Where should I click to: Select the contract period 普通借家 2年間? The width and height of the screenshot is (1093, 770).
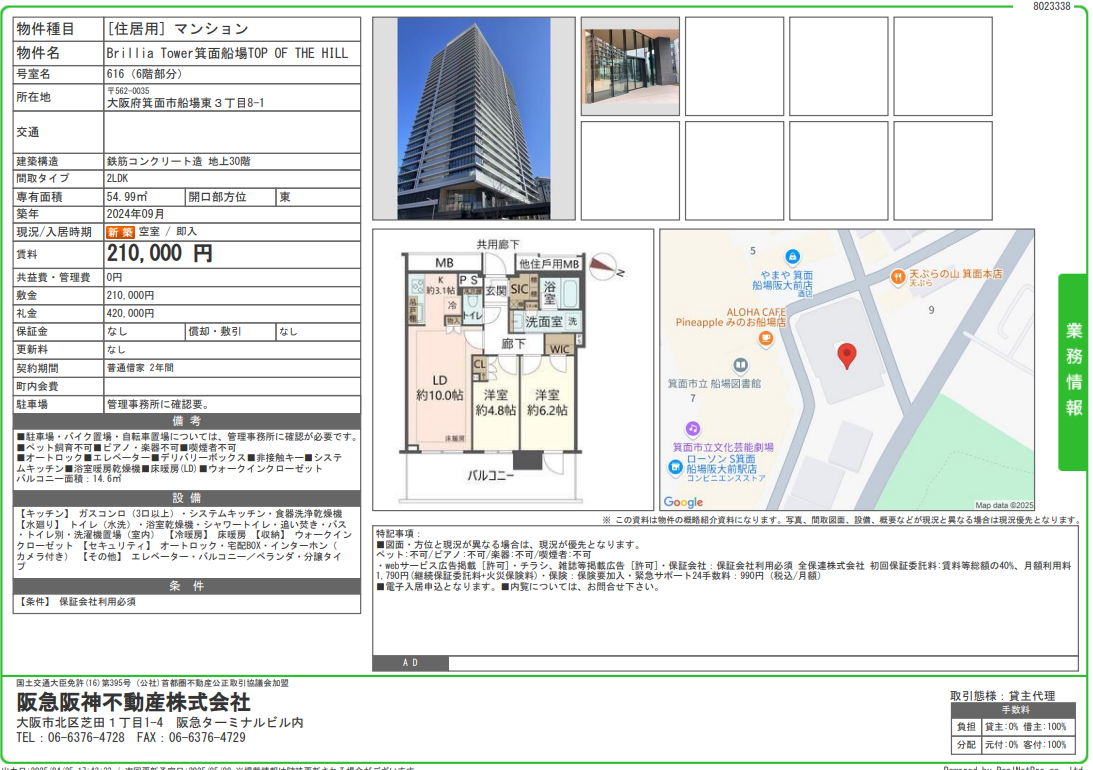click(140, 368)
